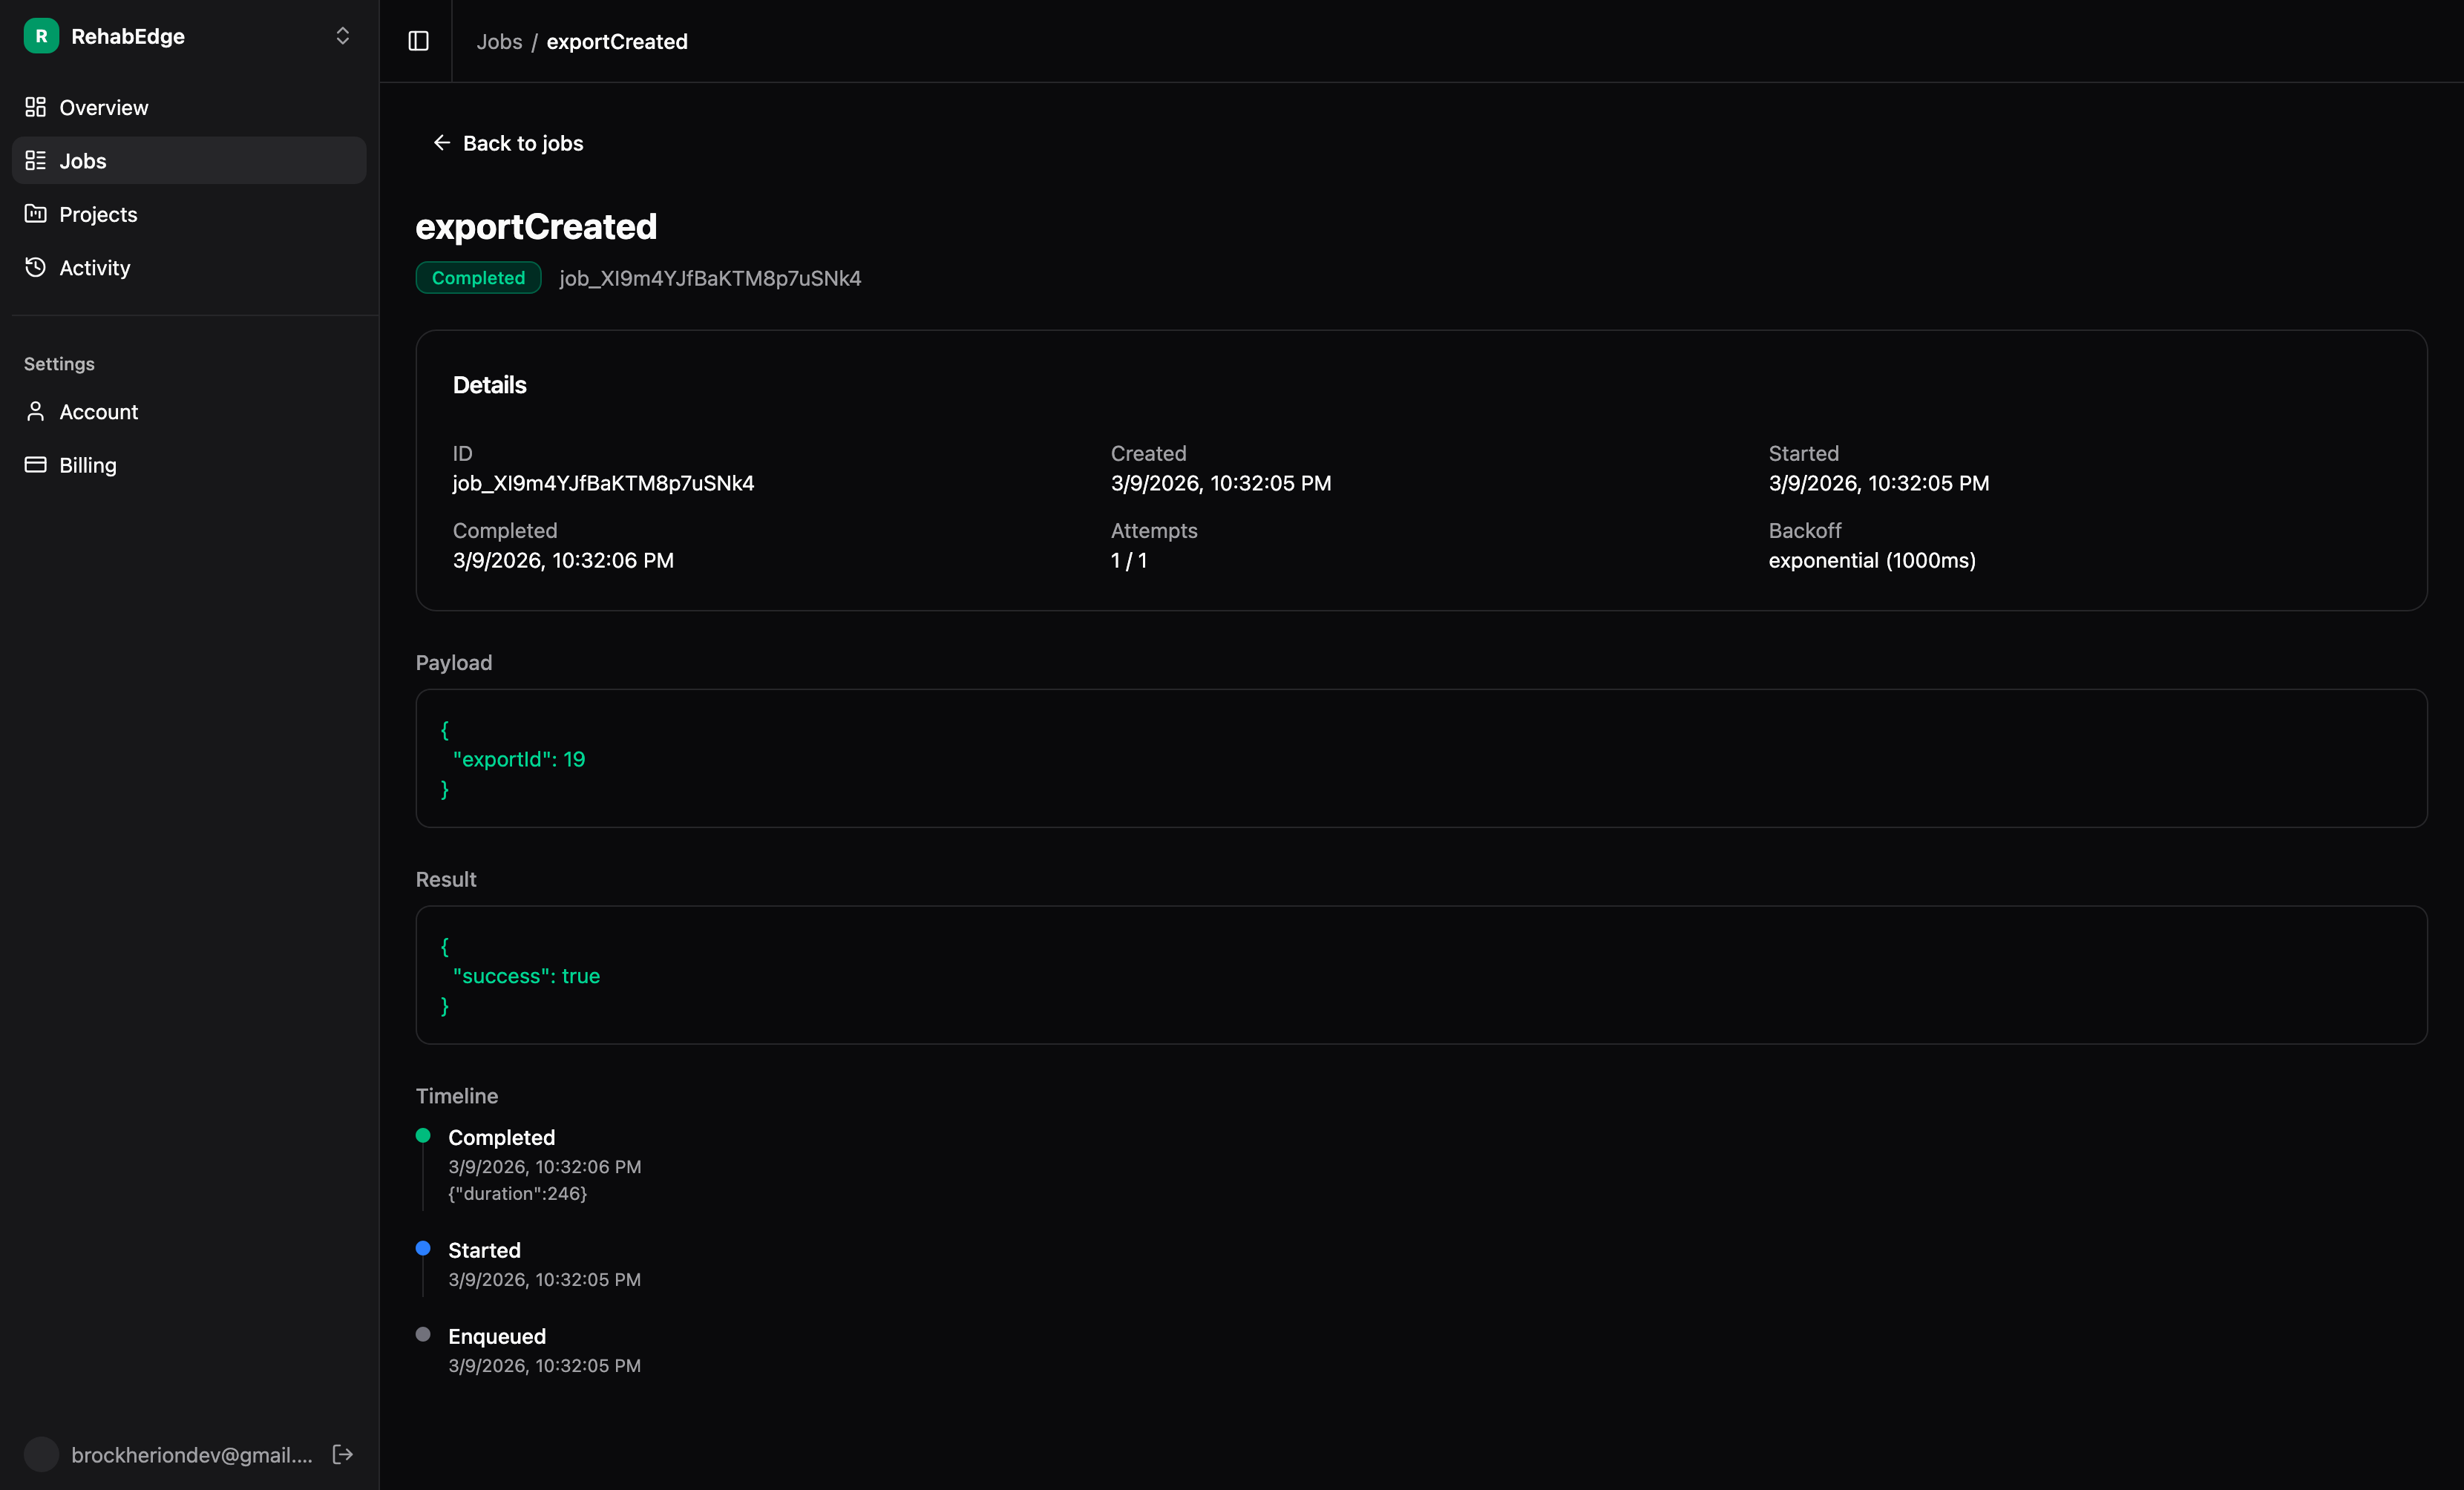Open the Jobs page from the sidebar

pos(82,160)
